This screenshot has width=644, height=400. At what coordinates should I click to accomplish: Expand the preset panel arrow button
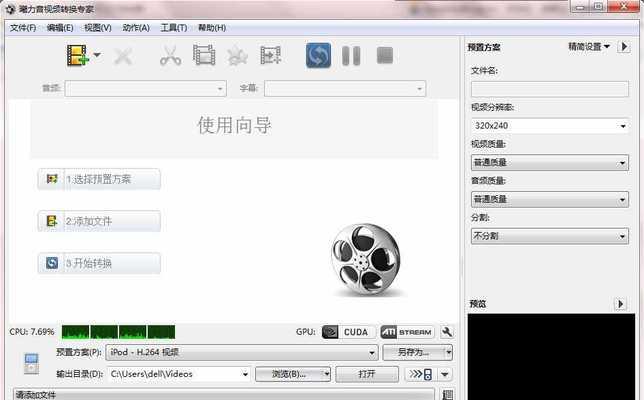[624, 46]
